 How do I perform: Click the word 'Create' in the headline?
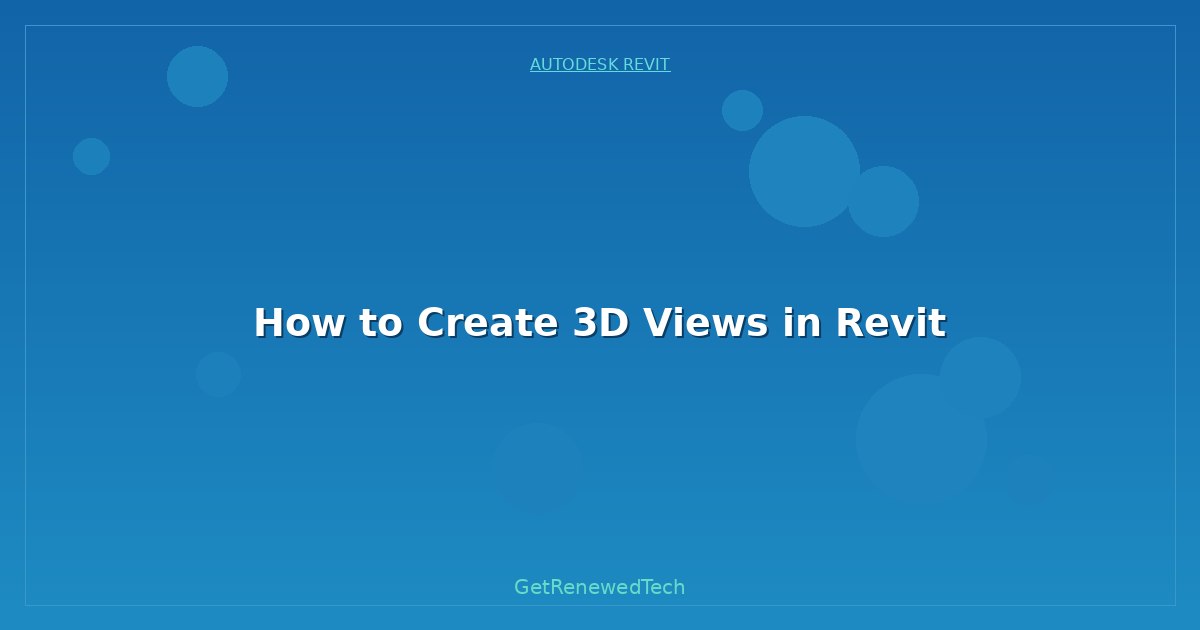pyautogui.click(x=487, y=323)
